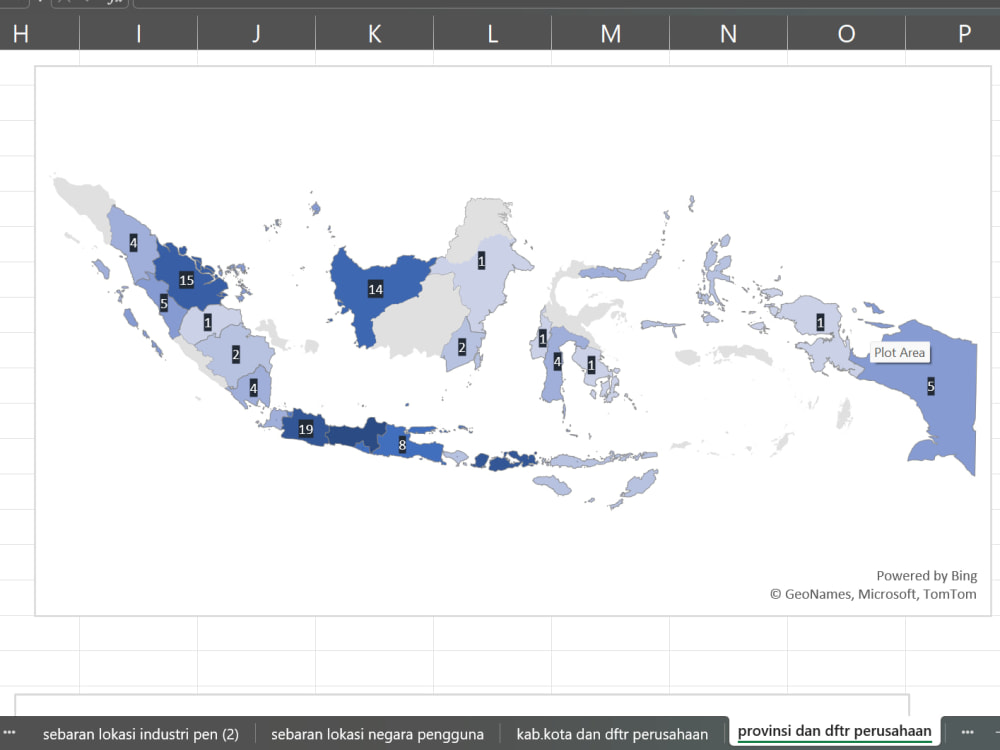Click data label 4 on North Sumatra
This screenshot has width=1000, height=750.
pyautogui.click(x=133, y=242)
